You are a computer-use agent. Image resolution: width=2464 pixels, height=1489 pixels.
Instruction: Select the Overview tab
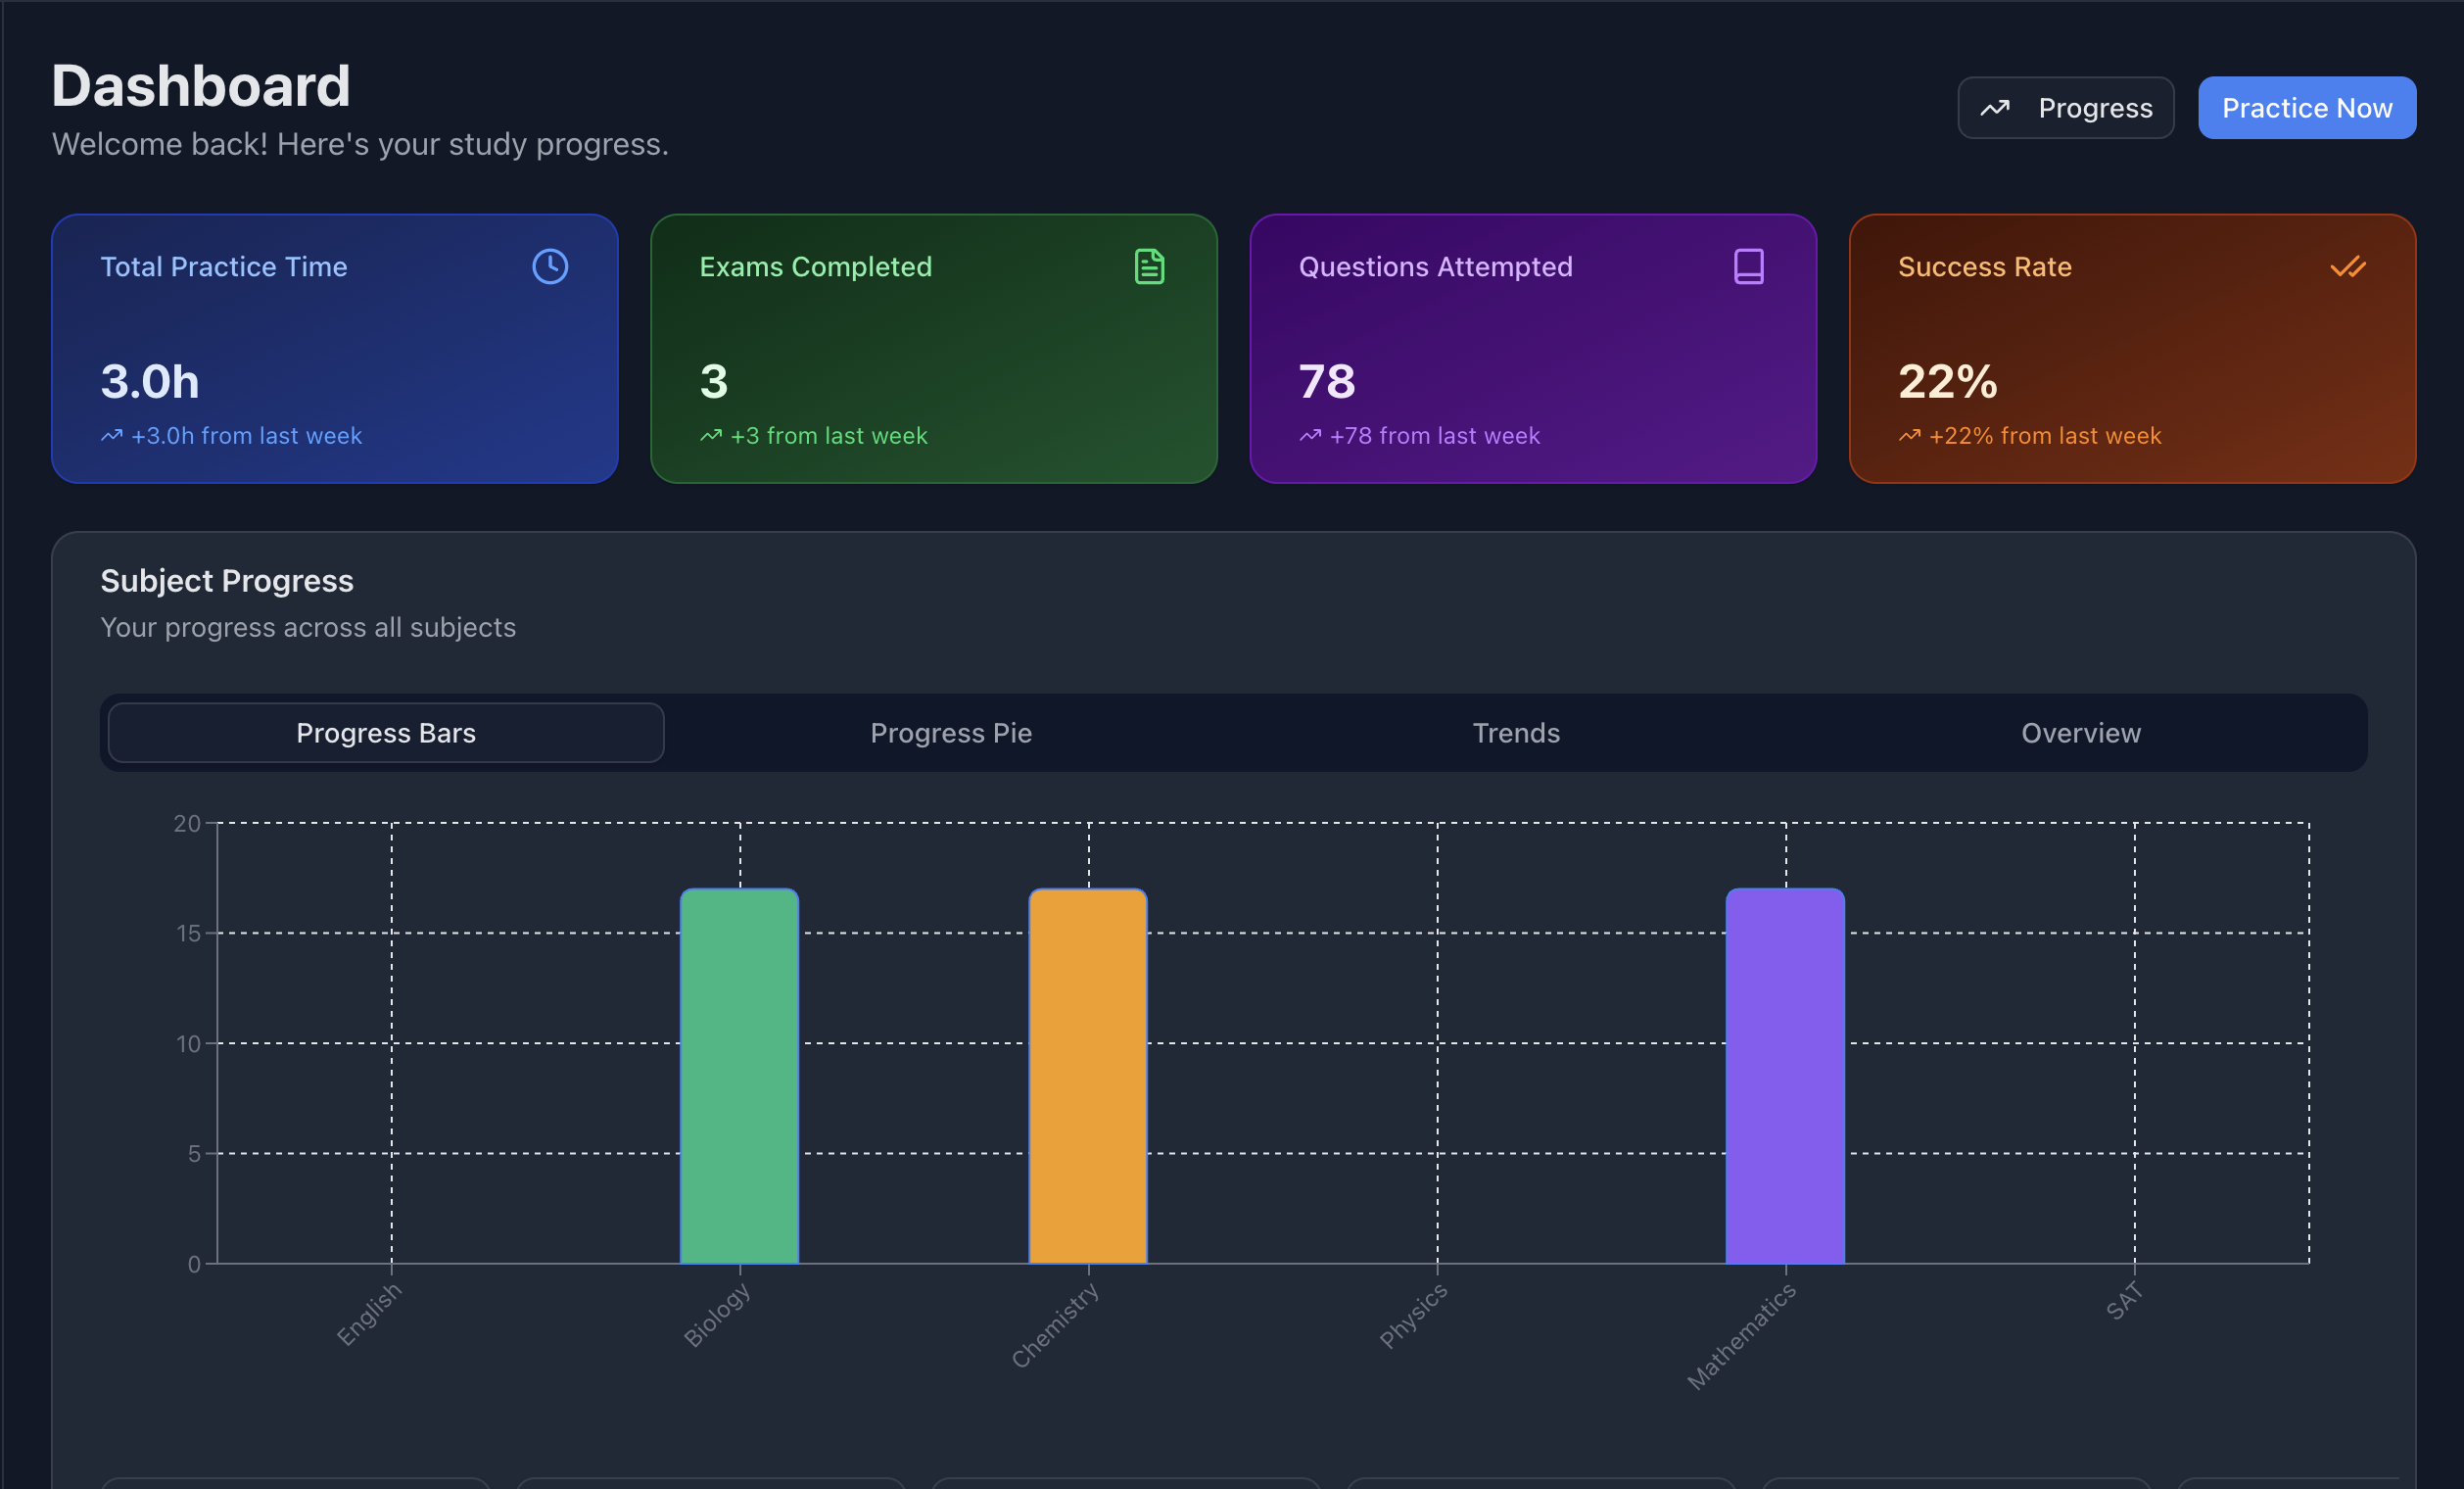[2080, 733]
